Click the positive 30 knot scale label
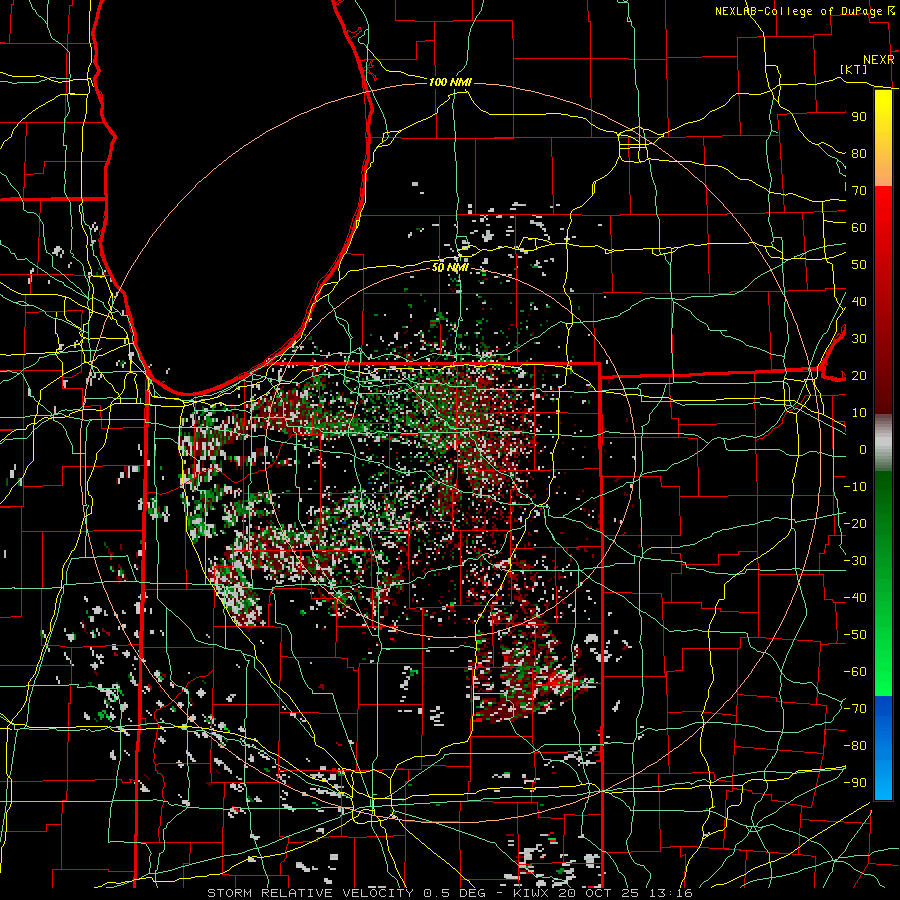This screenshot has height=900, width=900. 859,339
